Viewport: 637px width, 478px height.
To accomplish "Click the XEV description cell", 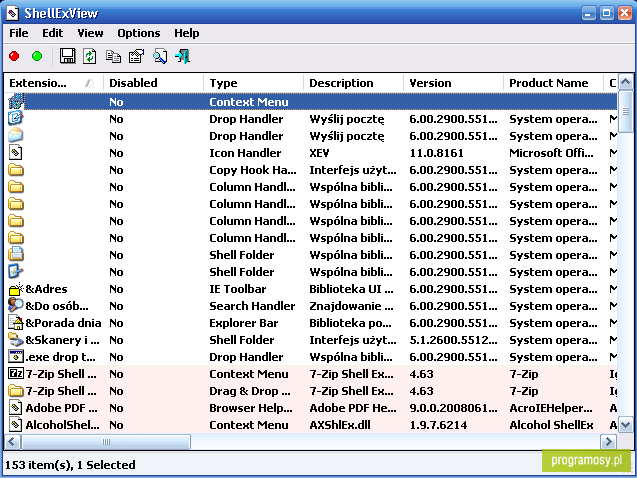I will click(319, 153).
